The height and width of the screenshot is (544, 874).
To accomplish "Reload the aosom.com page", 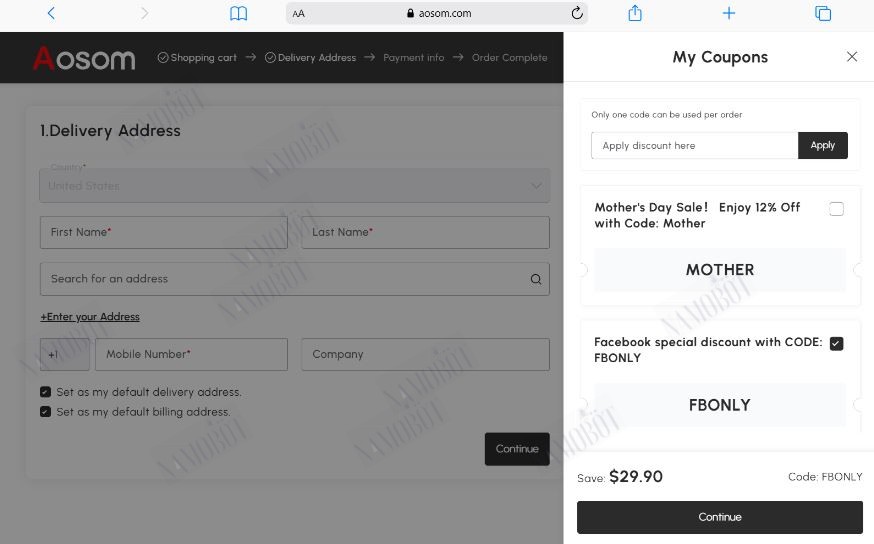I will (577, 13).
